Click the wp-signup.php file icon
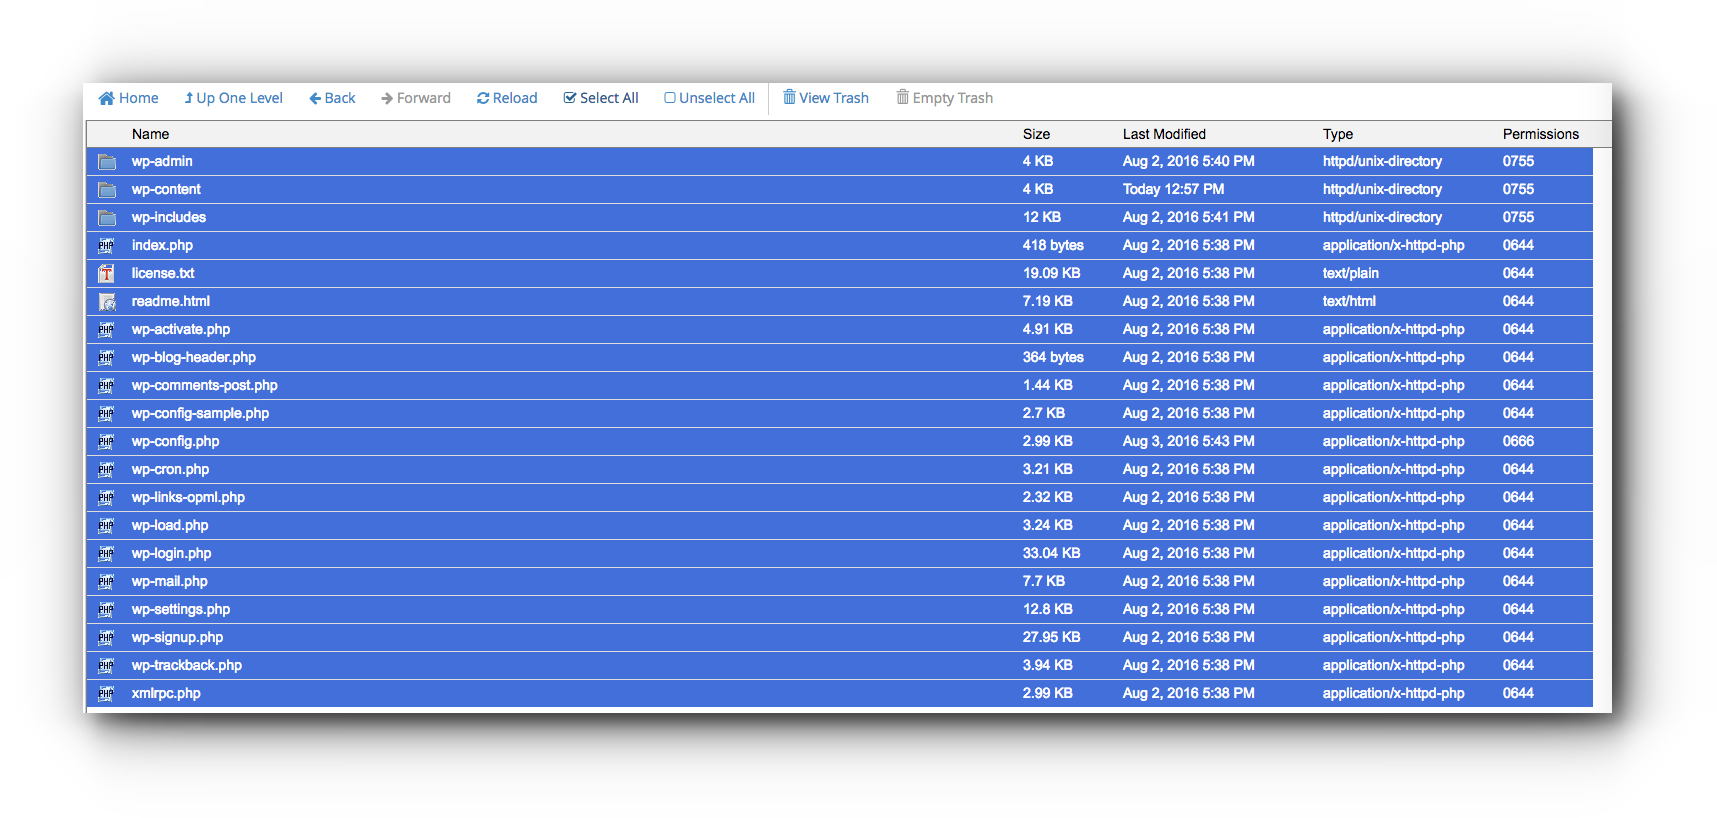1717x818 pixels. tap(106, 637)
